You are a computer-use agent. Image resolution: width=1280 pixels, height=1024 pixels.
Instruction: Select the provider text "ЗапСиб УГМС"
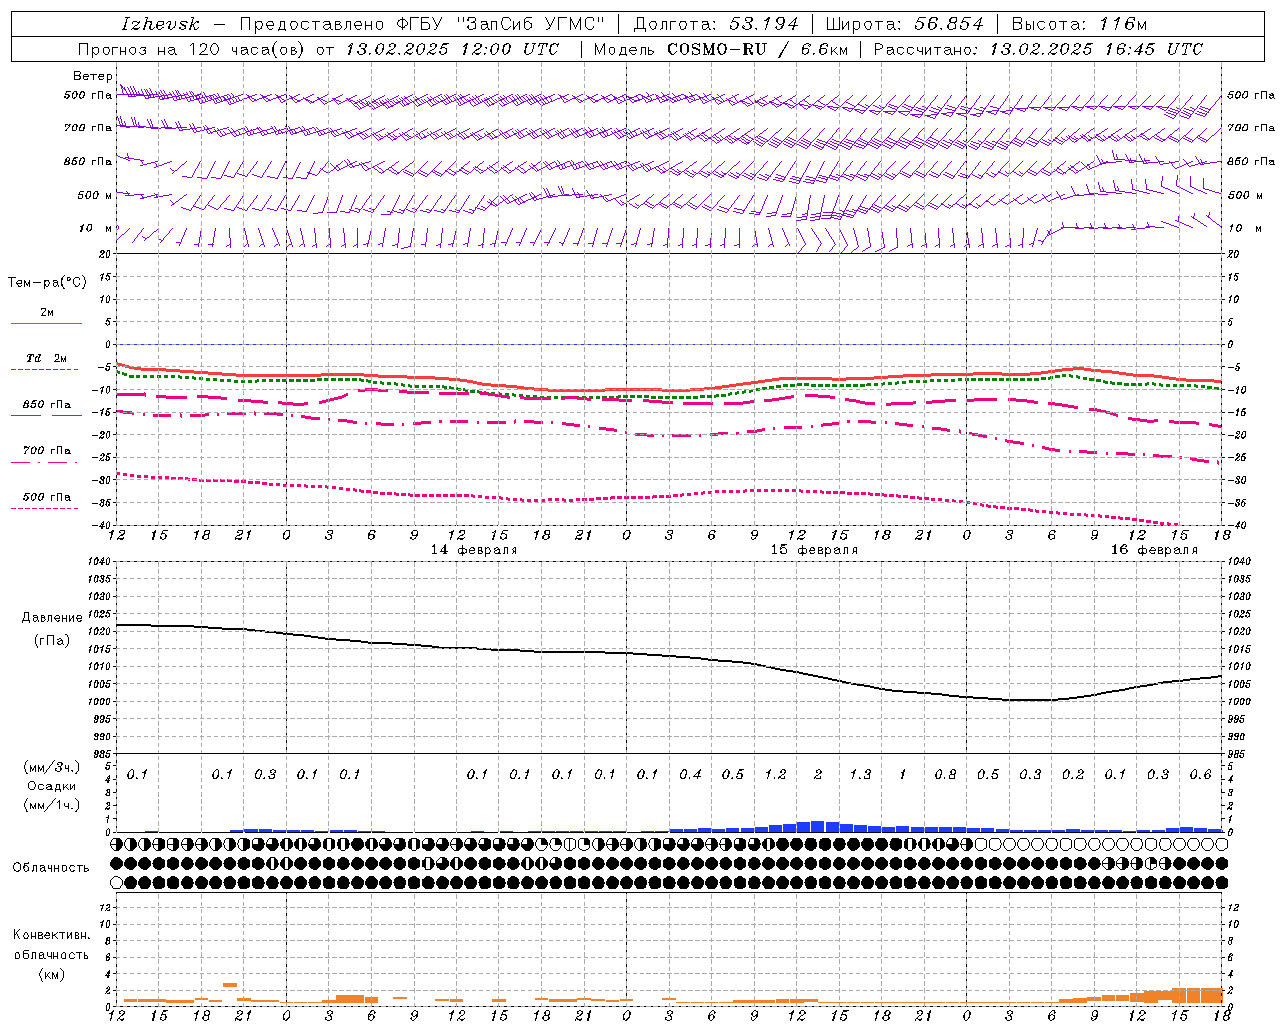tap(531, 24)
